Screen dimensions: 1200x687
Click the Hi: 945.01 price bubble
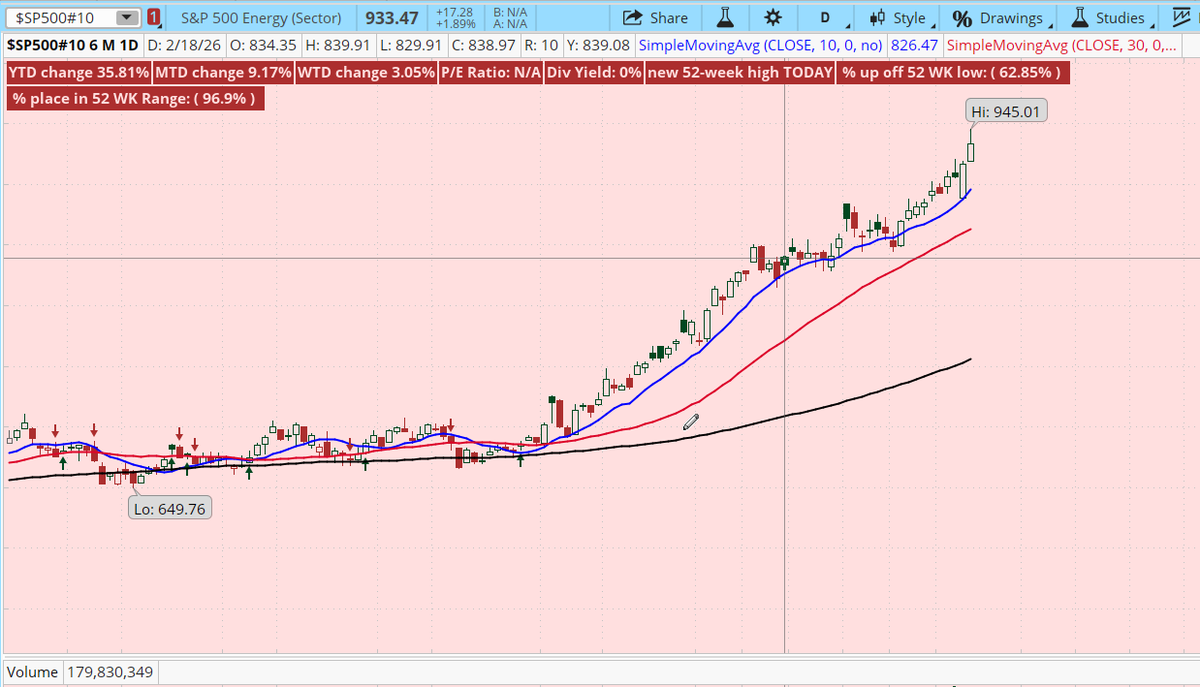pyautogui.click(x=1006, y=112)
